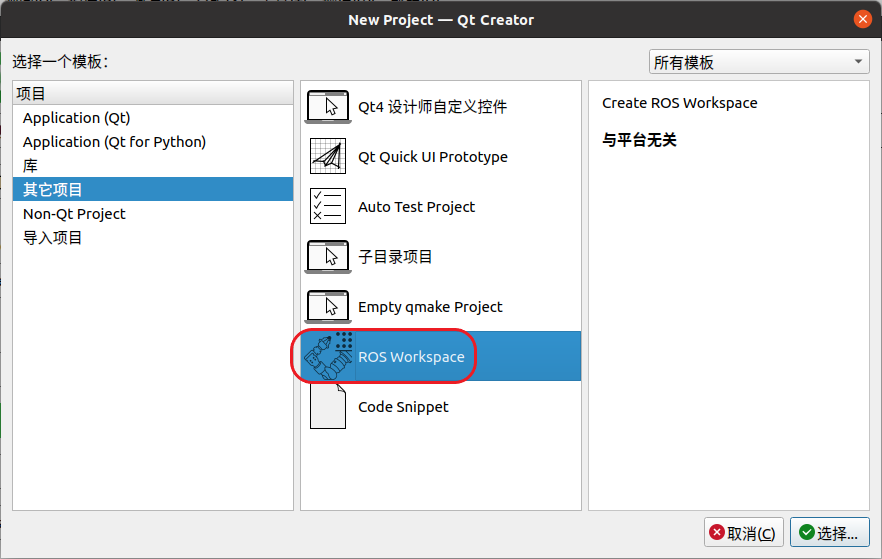Click the 取消(C) cancel button
882x559 pixels.
tap(744, 533)
